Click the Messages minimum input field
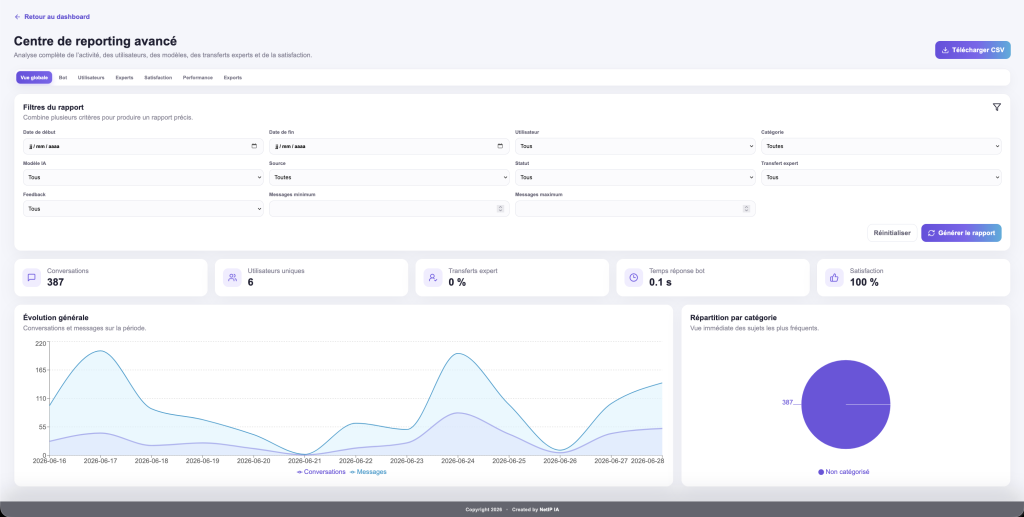 [x=389, y=209]
